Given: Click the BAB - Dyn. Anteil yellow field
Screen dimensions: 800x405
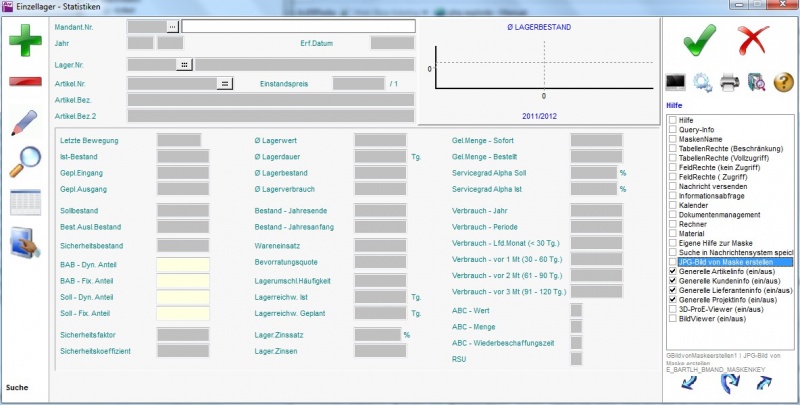Looking at the screenshot, I should click(x=183, y=264).
